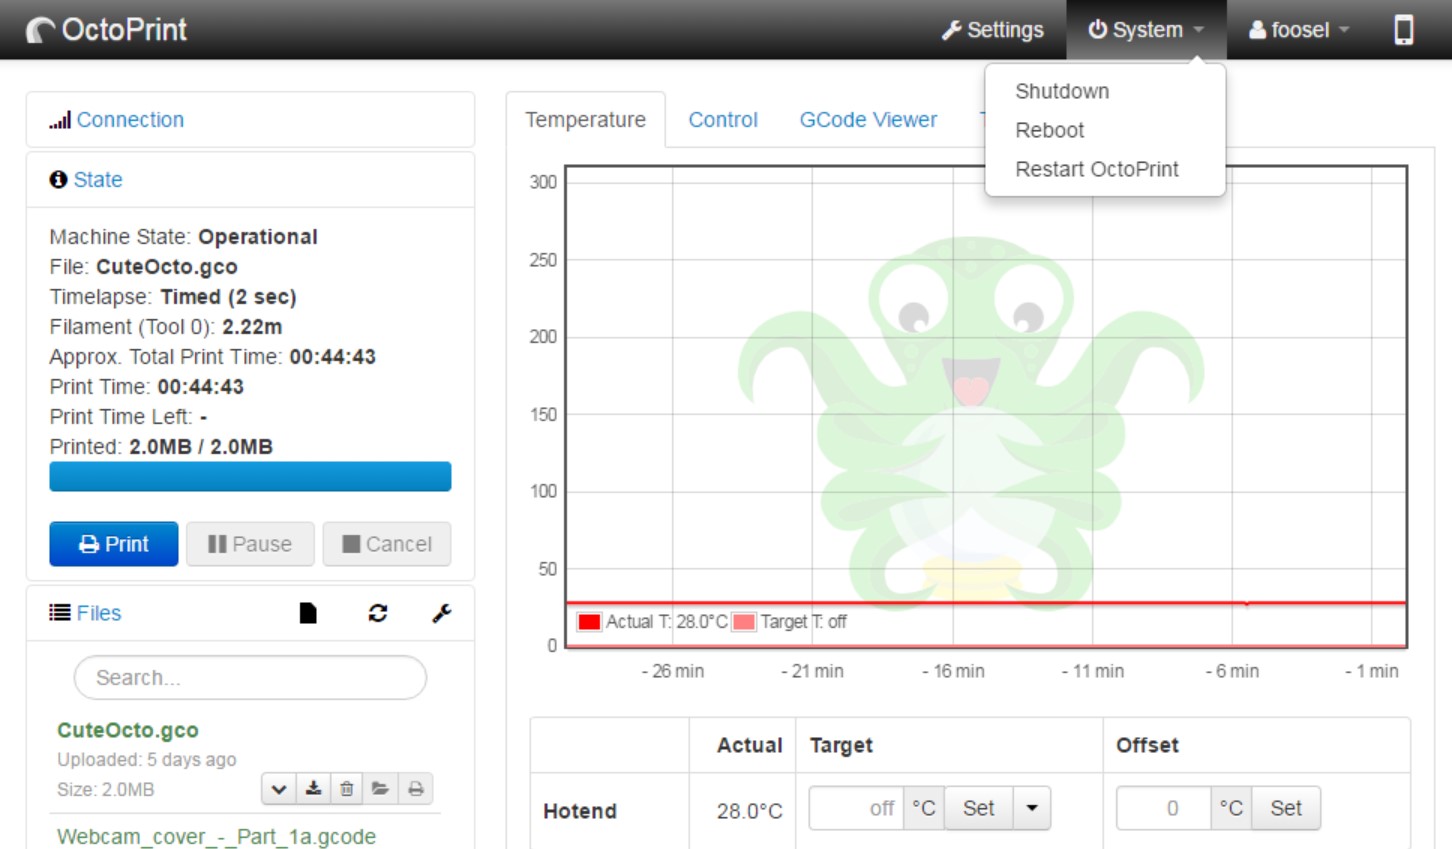1452x849 pixels.
Task: Click the OctoPrint logo in the navbar
Action: (x=107, y=30)
